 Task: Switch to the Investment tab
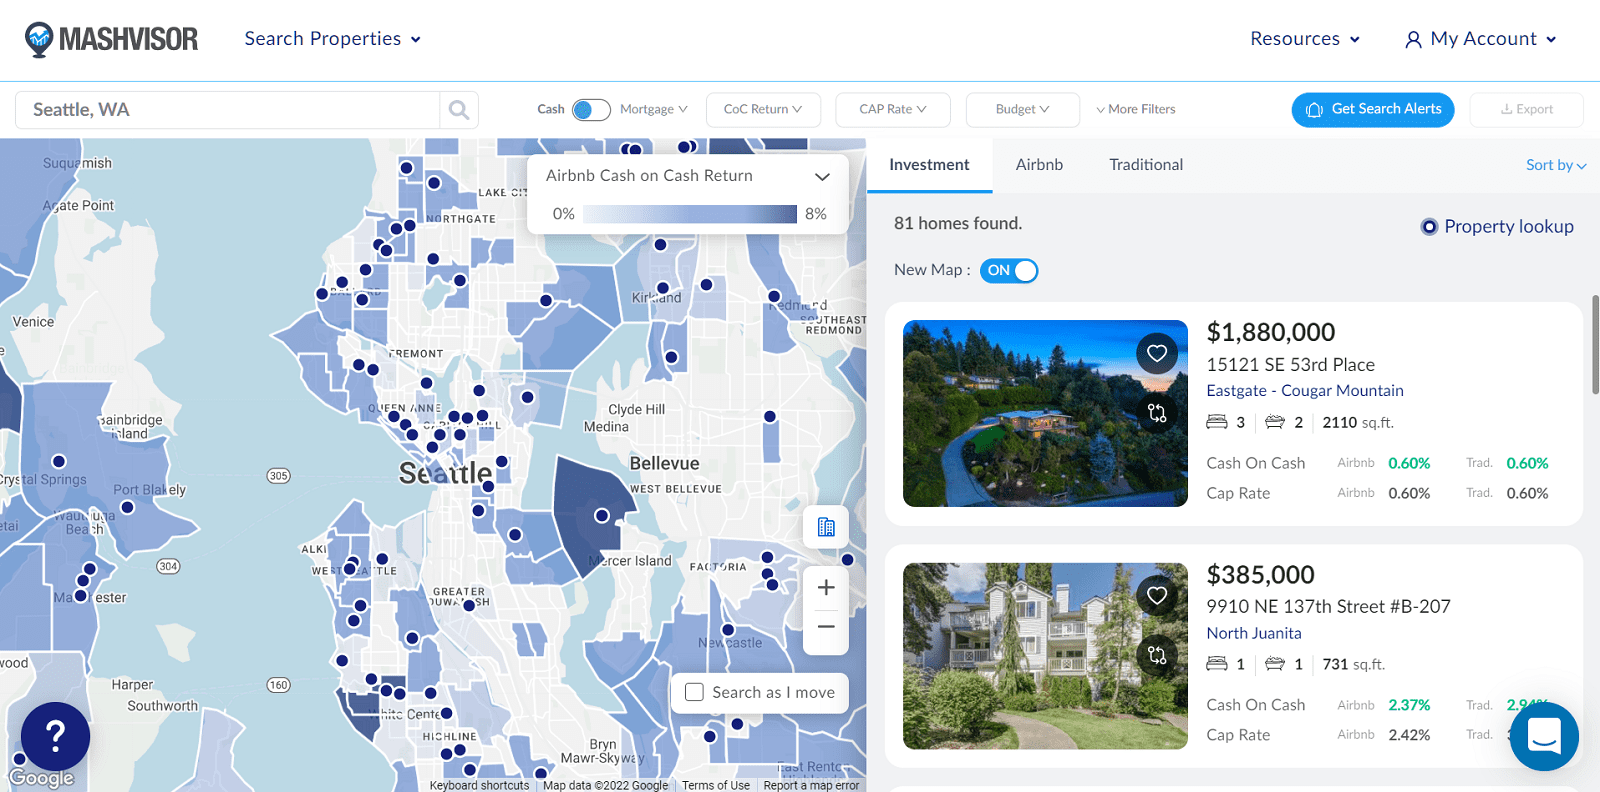pos(929,165)
